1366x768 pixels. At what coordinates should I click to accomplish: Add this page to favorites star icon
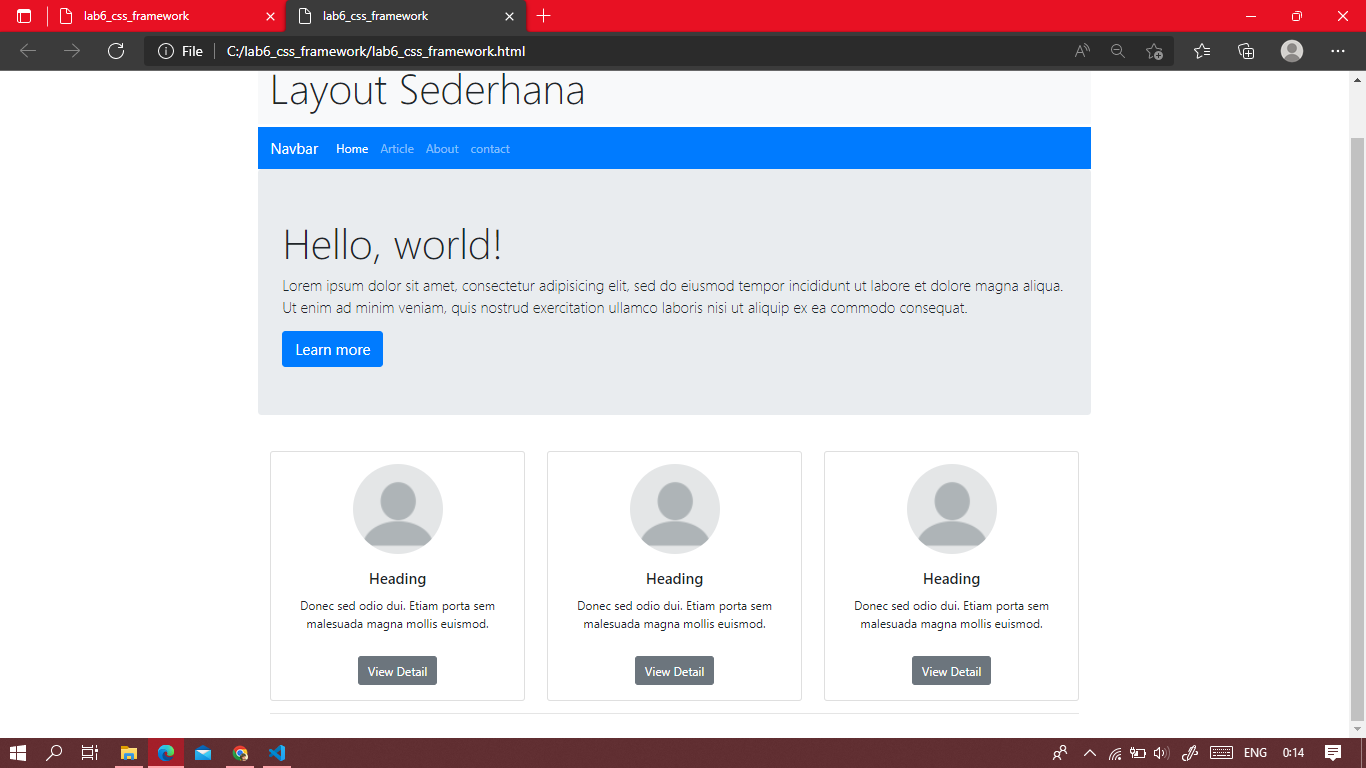point(1154,51)
